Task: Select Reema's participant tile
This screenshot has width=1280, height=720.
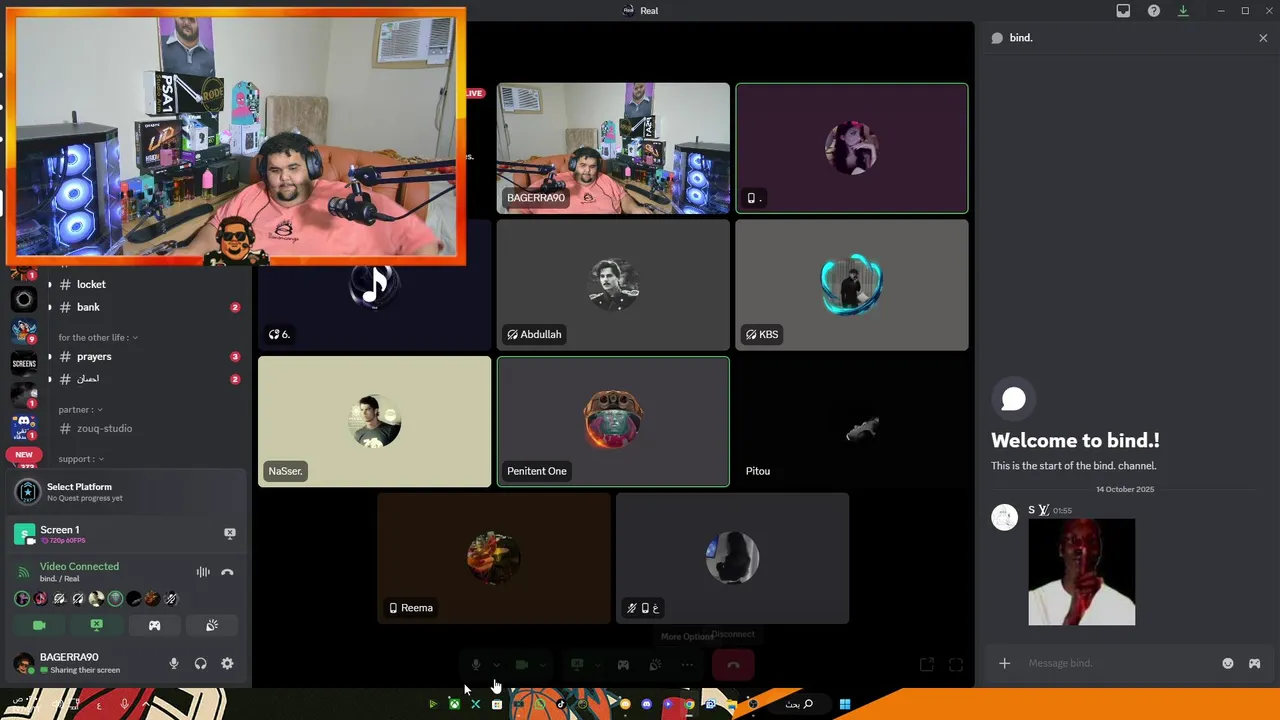Action: point(494,558)
